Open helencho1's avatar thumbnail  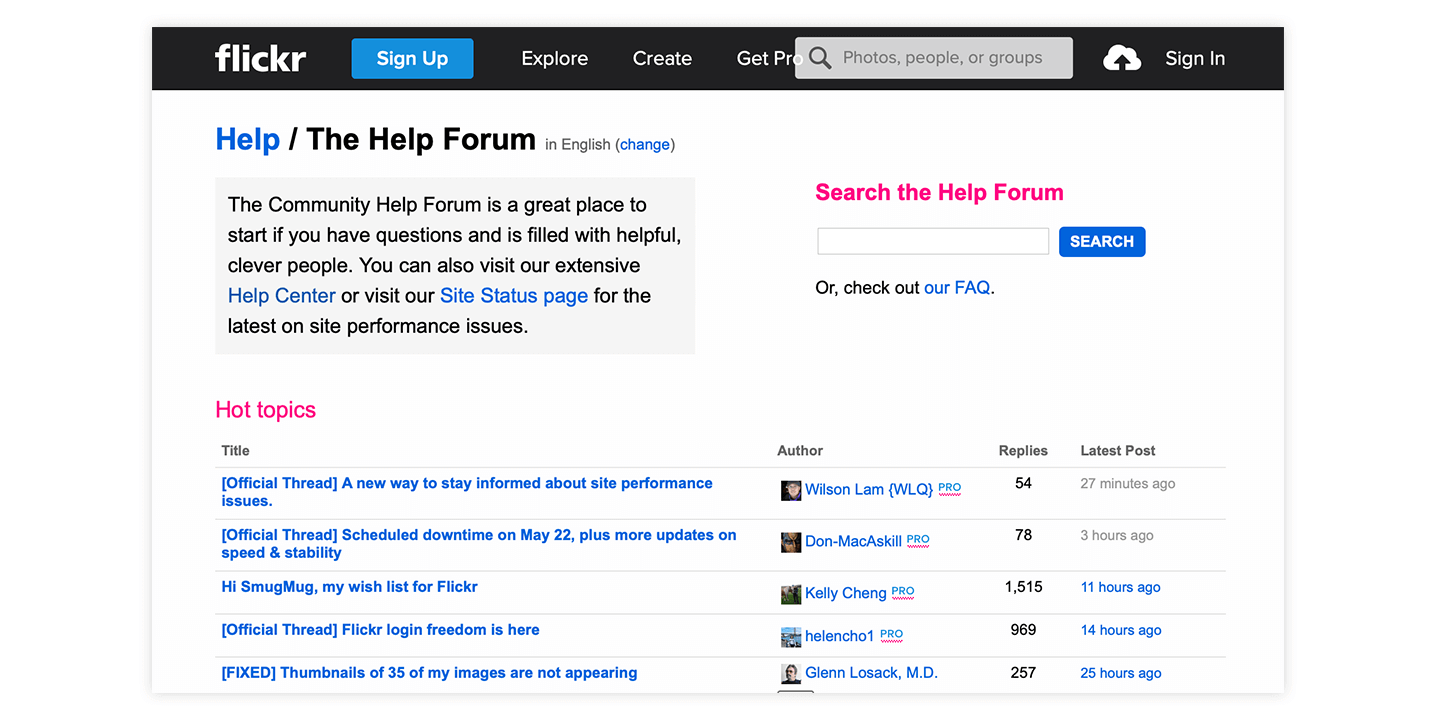point(791,637)
